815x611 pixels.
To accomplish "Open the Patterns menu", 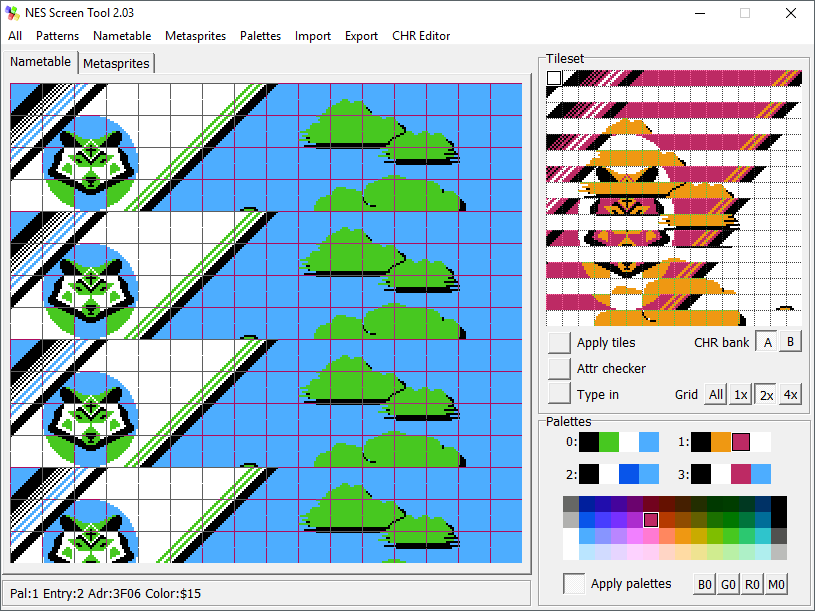I will coord(57,36).
